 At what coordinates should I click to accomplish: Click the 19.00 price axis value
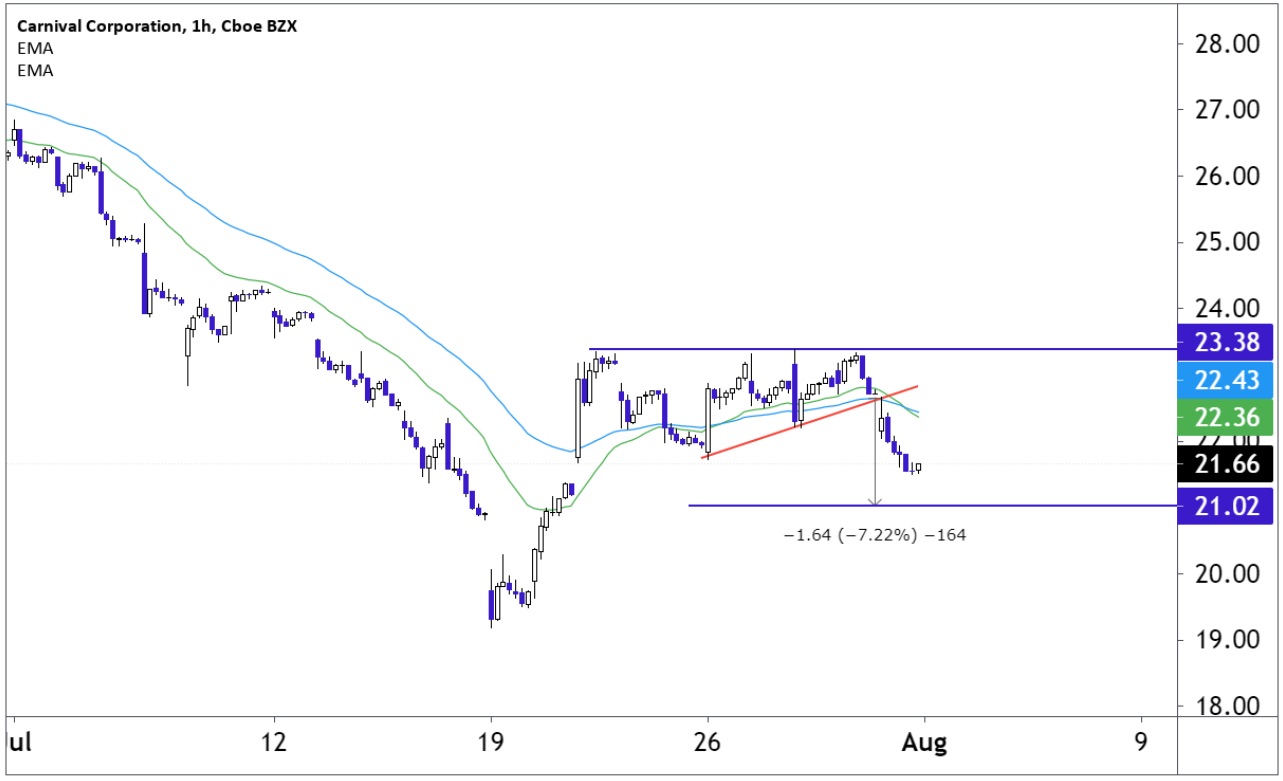(1225, 639)
